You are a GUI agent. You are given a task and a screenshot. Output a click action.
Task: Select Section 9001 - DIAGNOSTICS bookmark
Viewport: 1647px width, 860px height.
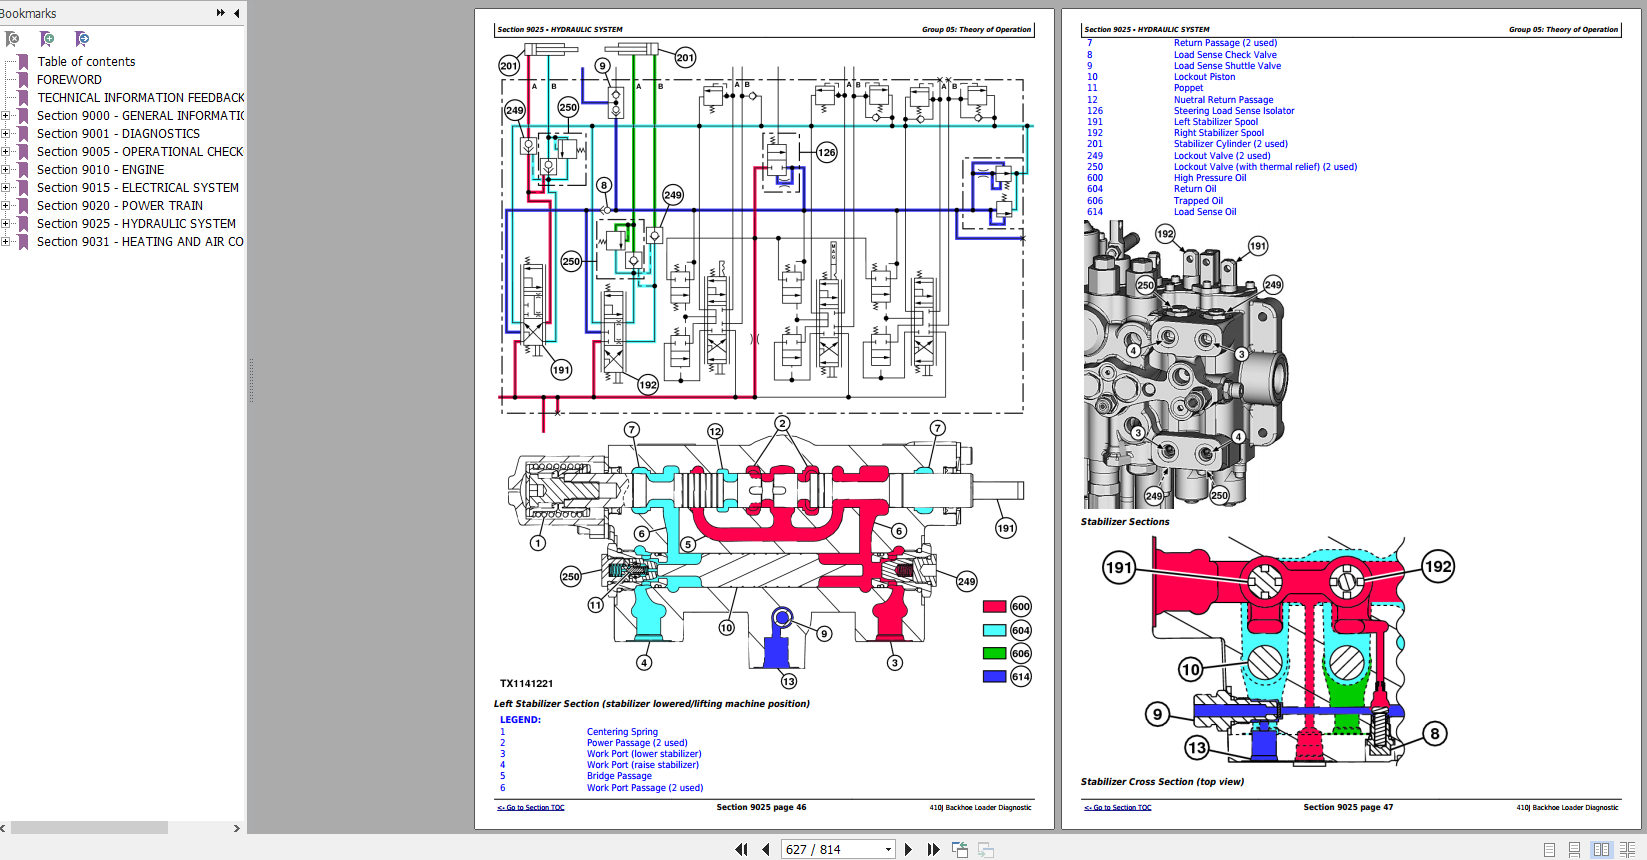[118, 134]
